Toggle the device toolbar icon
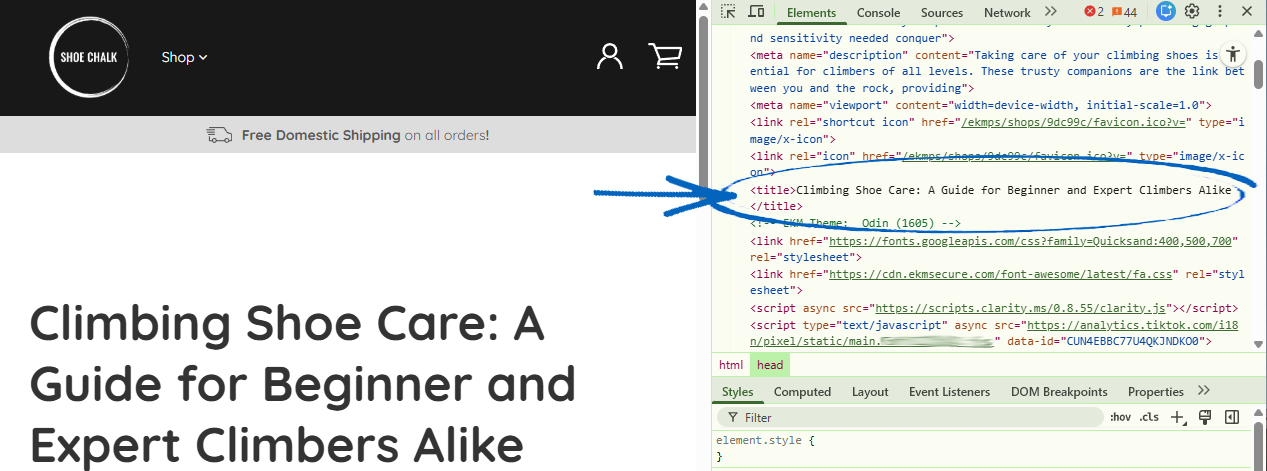Image resolution: width=1267 pixels, height=471 pixels. [x=756, y=12]
